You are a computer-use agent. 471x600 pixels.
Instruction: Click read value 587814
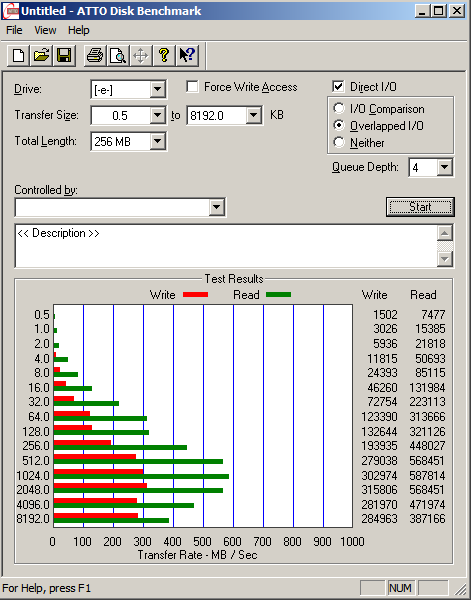coord(427,475)
